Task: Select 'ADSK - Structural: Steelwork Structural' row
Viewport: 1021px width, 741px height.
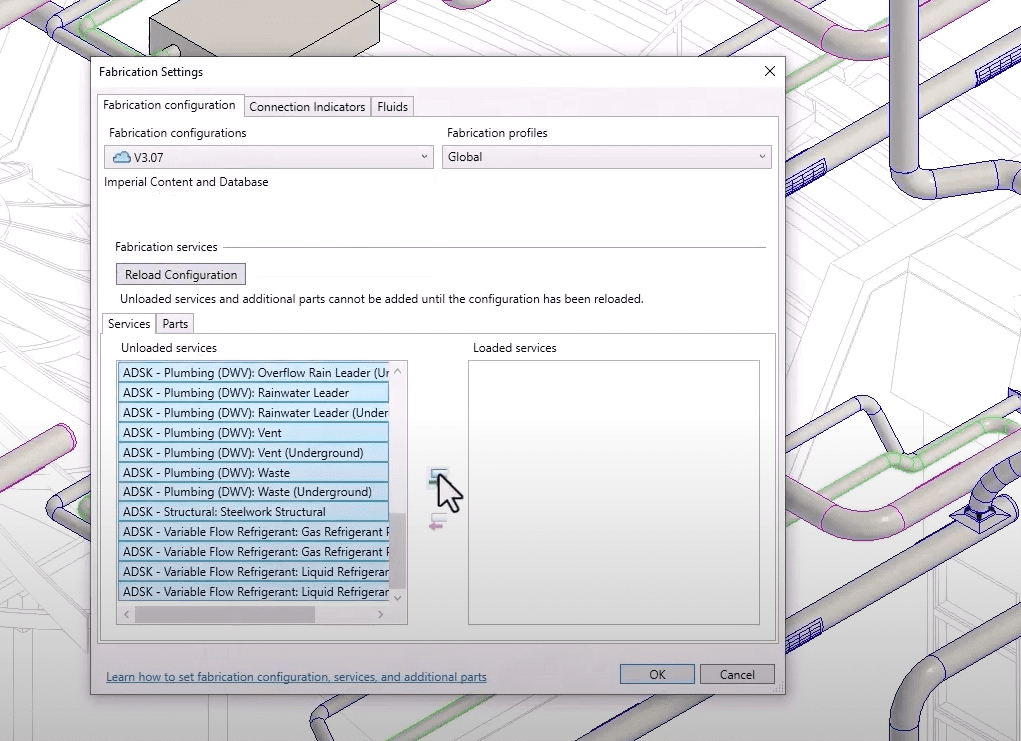Action: pyautogui.click(x=254, y=512)
